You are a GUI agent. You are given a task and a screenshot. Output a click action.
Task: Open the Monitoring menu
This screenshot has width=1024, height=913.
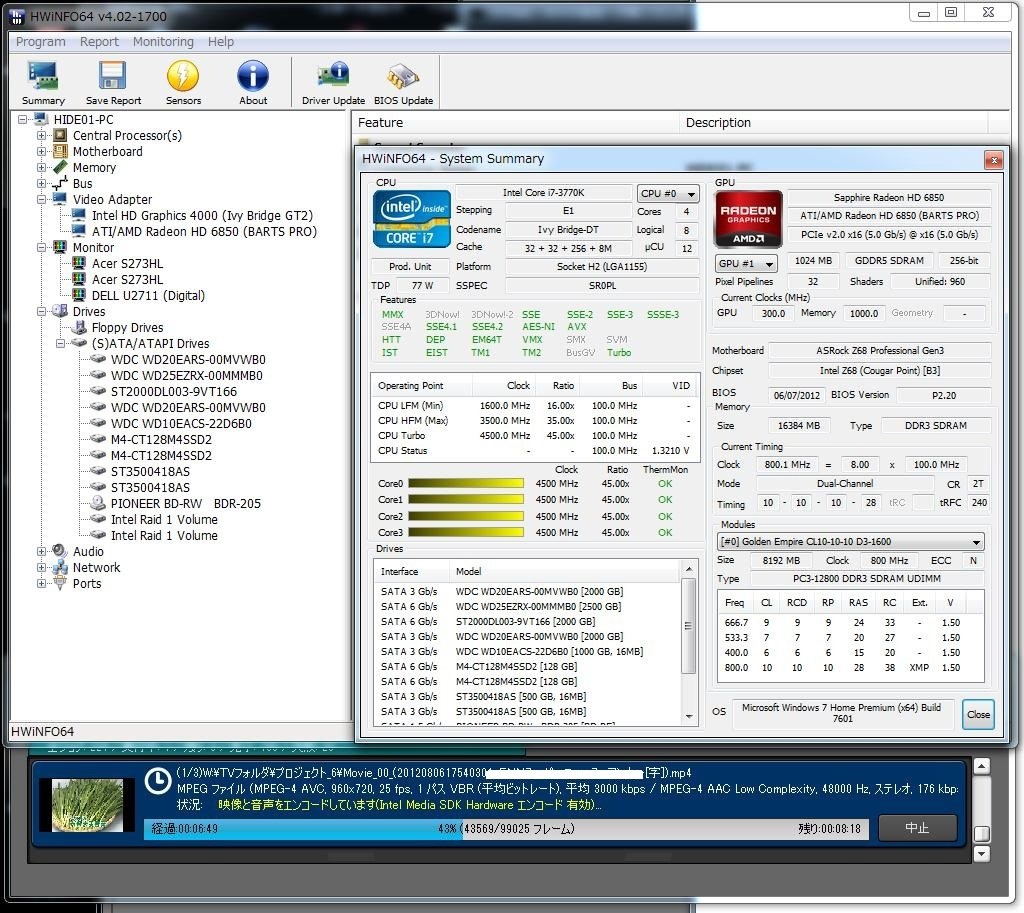pyautogui.click(x=163, y=42)
